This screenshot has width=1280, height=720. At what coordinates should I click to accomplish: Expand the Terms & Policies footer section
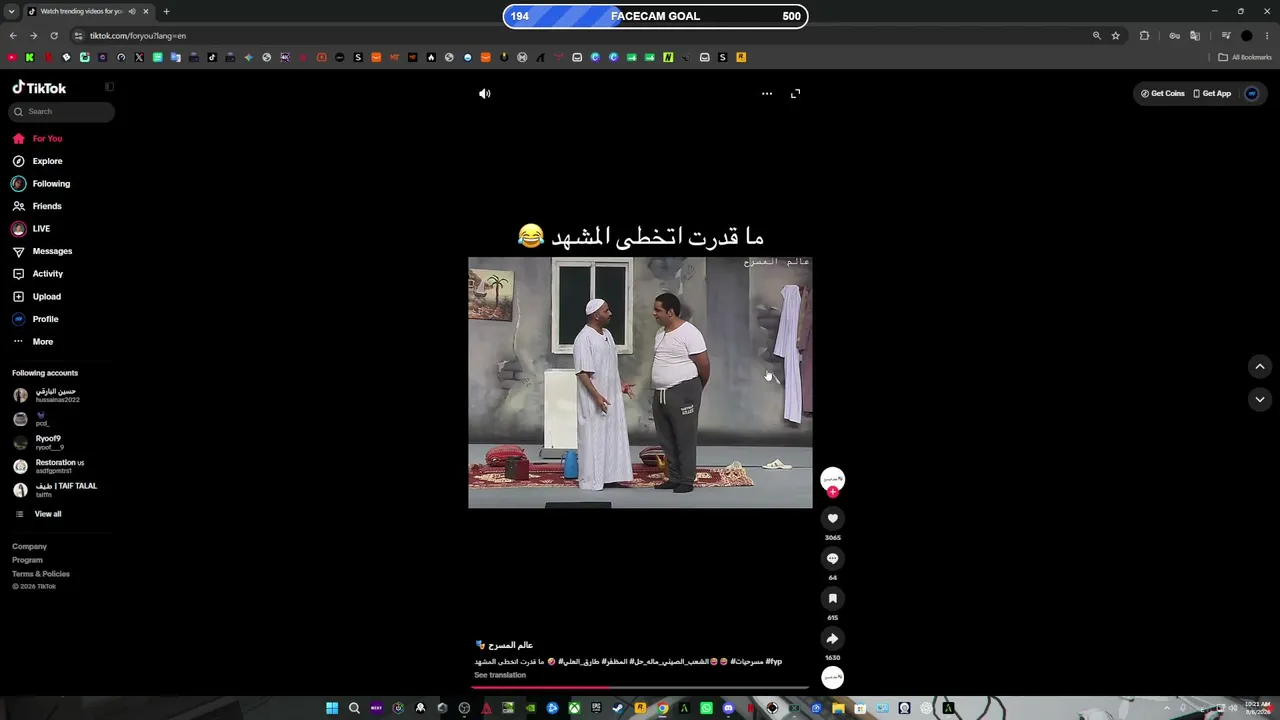coord(41,574)
